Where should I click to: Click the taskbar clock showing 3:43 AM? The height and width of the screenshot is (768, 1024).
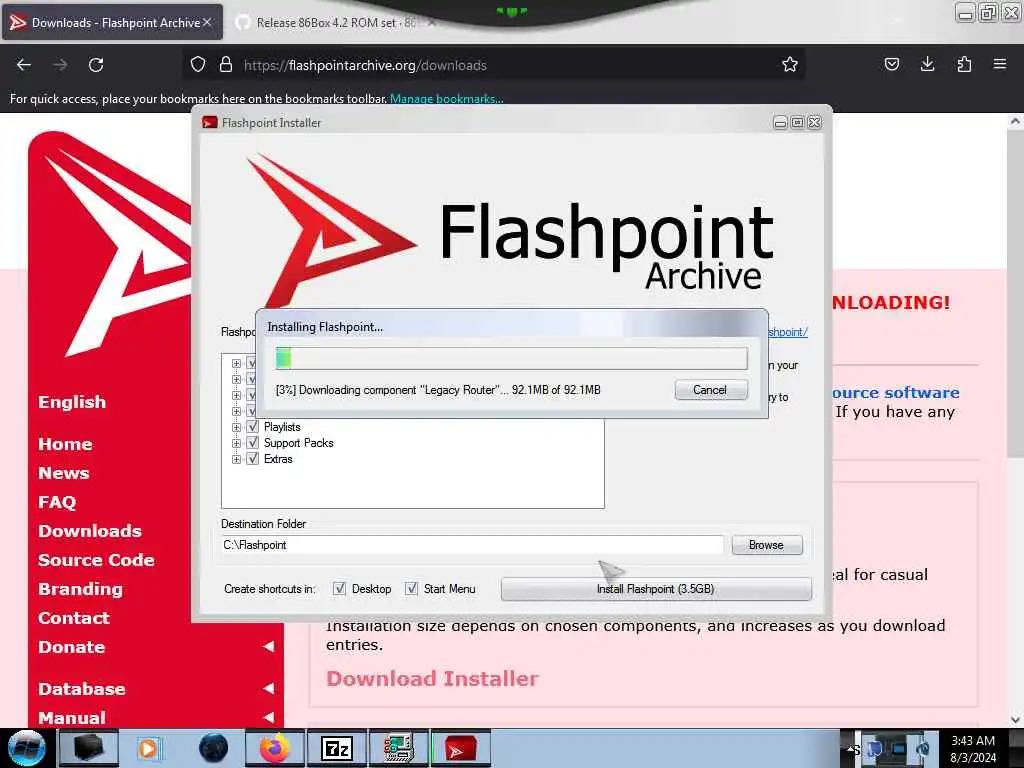973,748
